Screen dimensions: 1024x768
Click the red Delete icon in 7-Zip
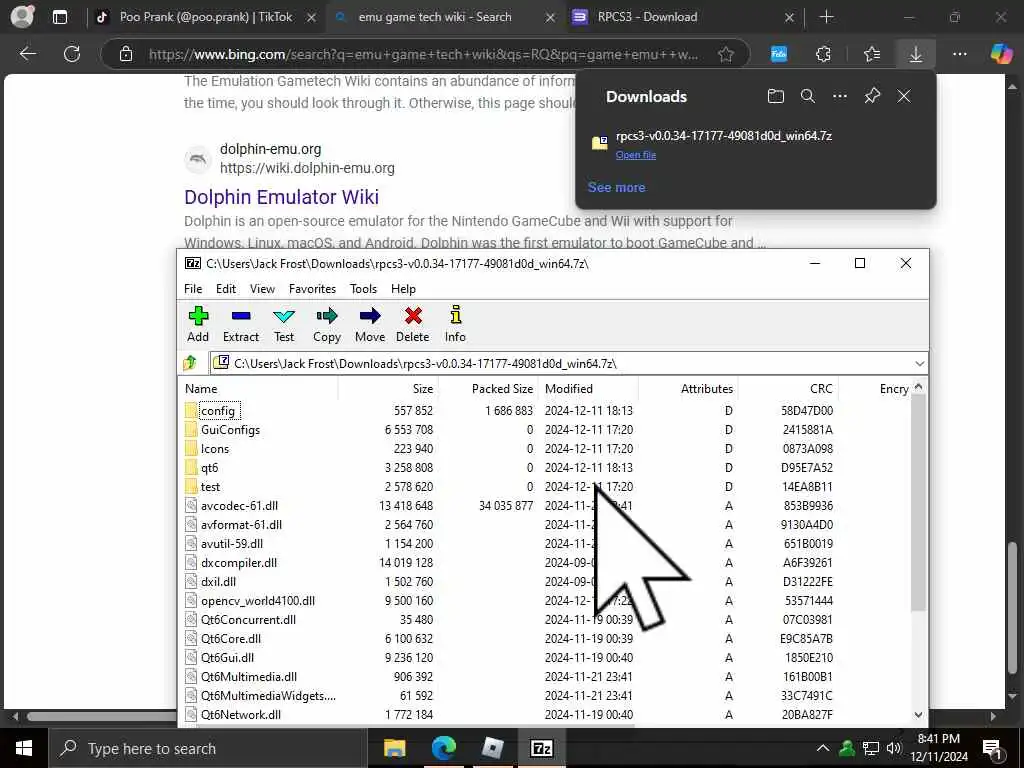[x=413, y=324]
